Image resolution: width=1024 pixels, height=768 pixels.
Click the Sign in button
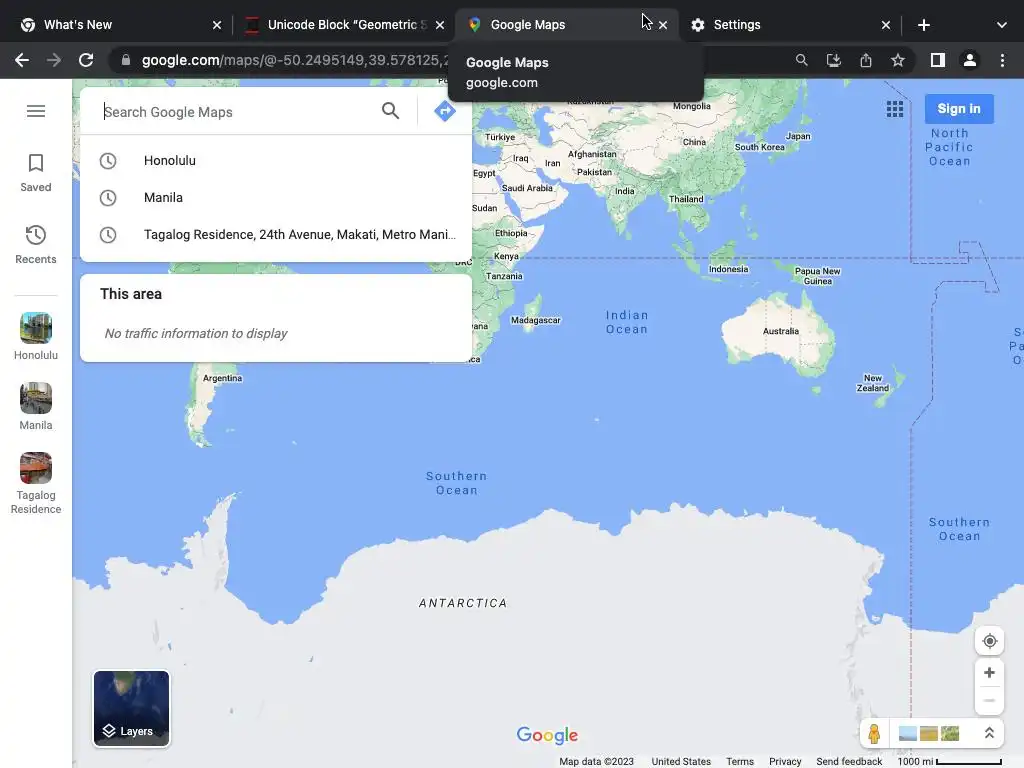pos(959,109)
